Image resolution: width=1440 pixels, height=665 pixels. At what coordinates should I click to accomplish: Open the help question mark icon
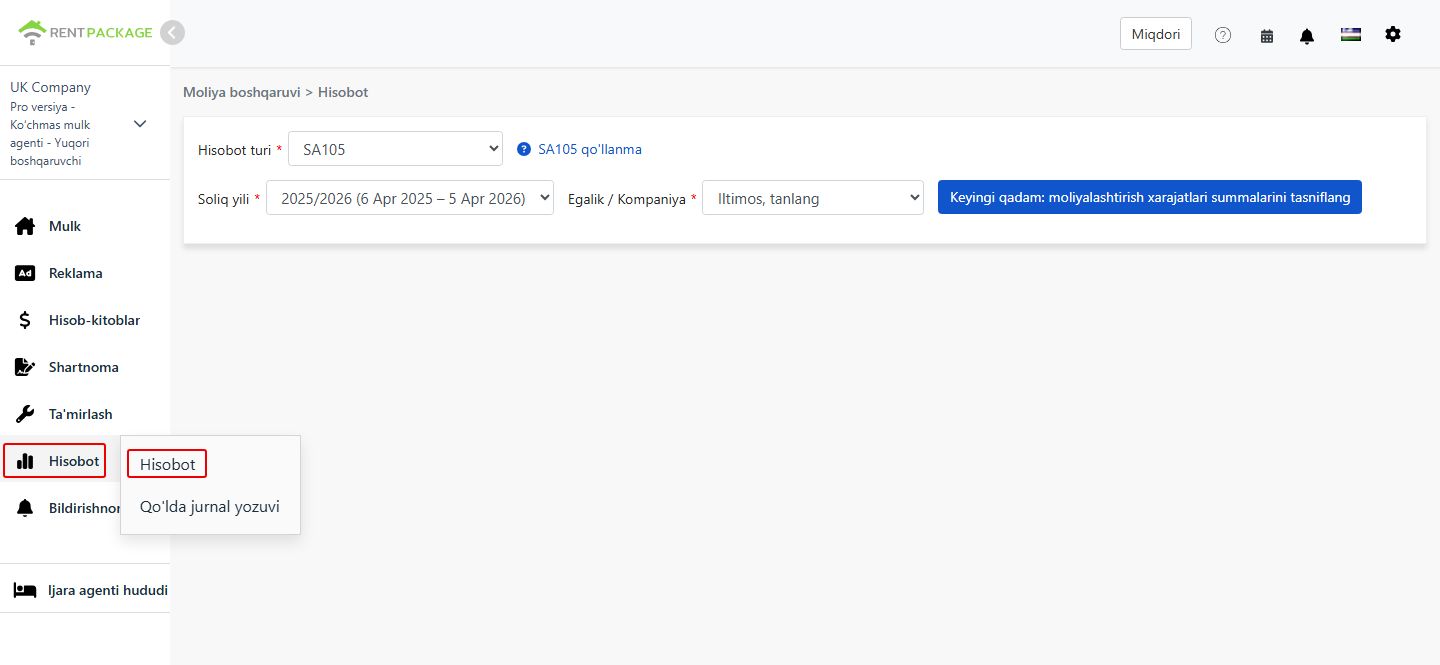click(x=1223, y=35)
